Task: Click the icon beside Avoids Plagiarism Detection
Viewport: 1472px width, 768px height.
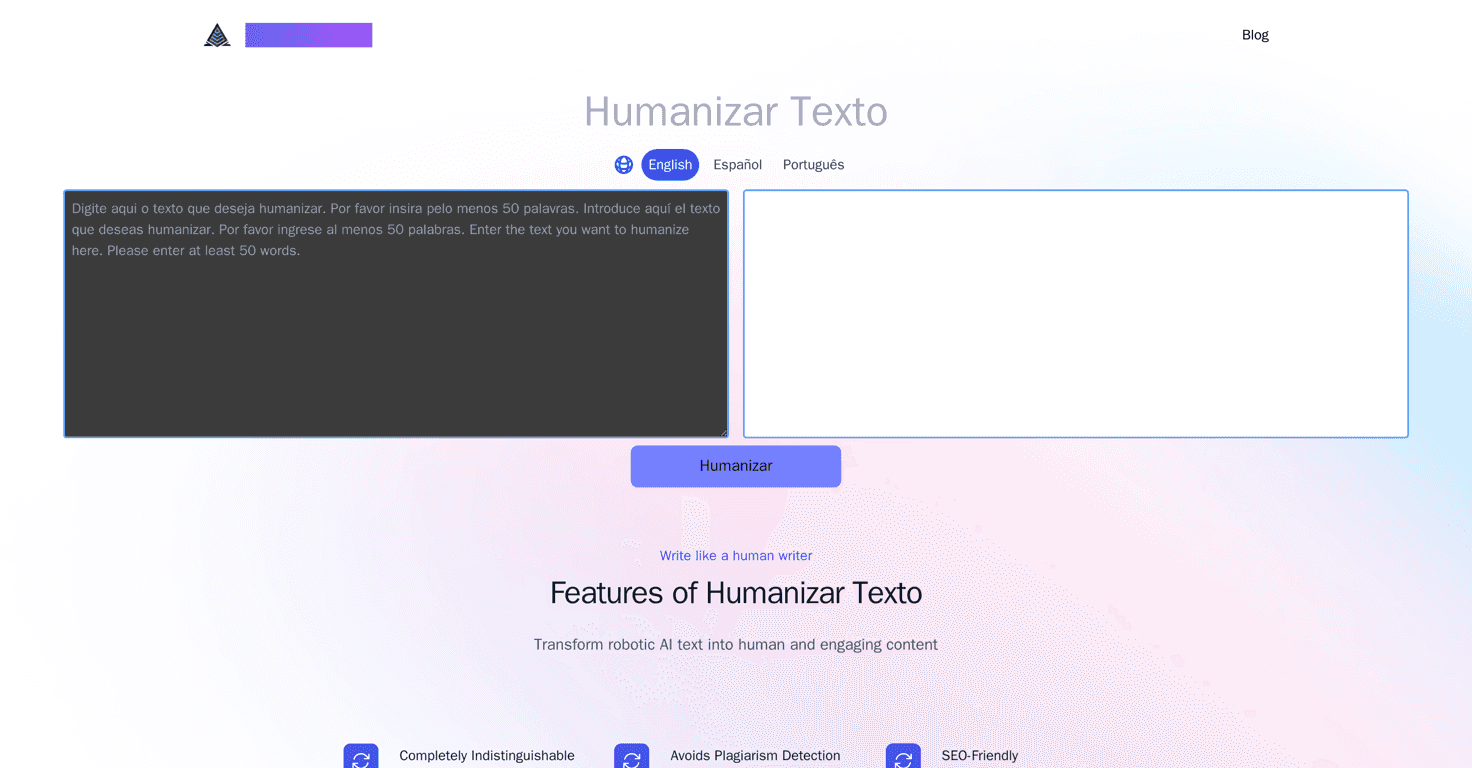Action: point(631,756)
